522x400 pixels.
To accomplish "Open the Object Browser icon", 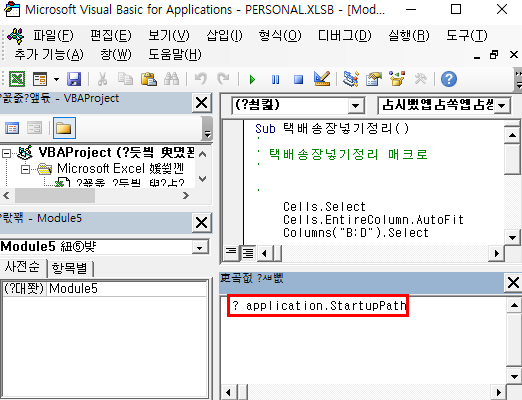I will [397, 79].
